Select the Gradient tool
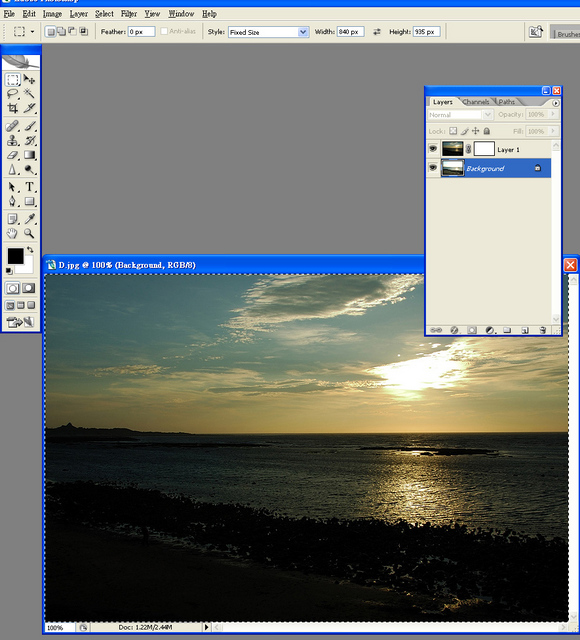This screenshot has height=640, width=580. tap(29, 155)
